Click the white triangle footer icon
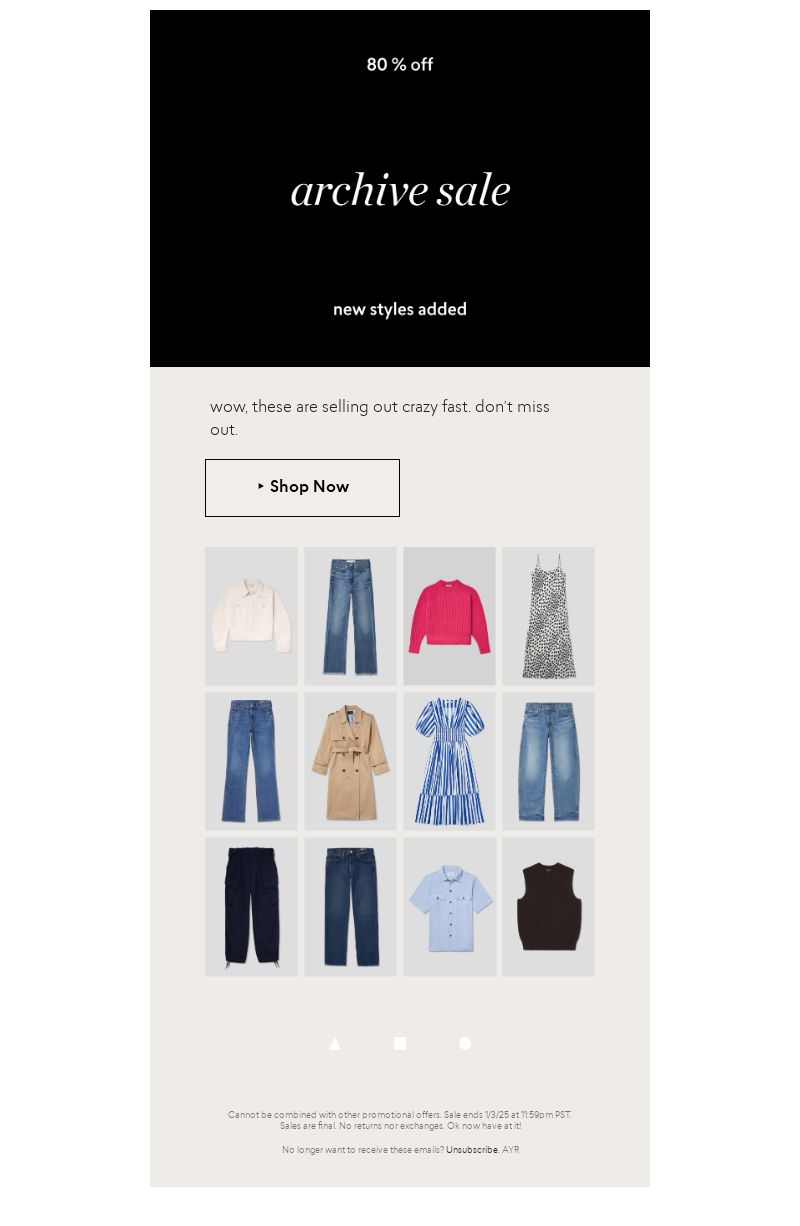Viewport: 800px width, 1226px height. click(x=335, y=1044)
